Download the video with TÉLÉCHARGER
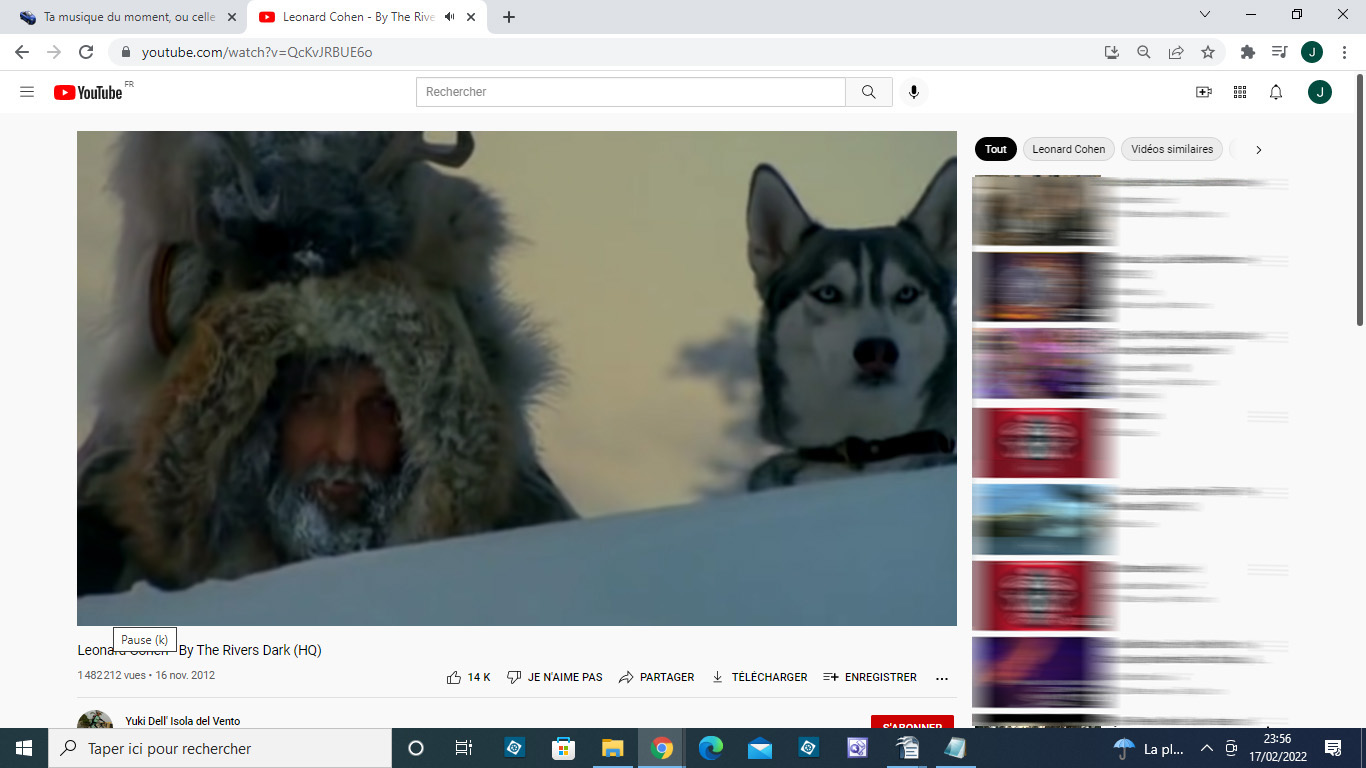Image resolution: width=1366 pixels, height=768 pixels. pyautogui.click(x=759, y=677)
